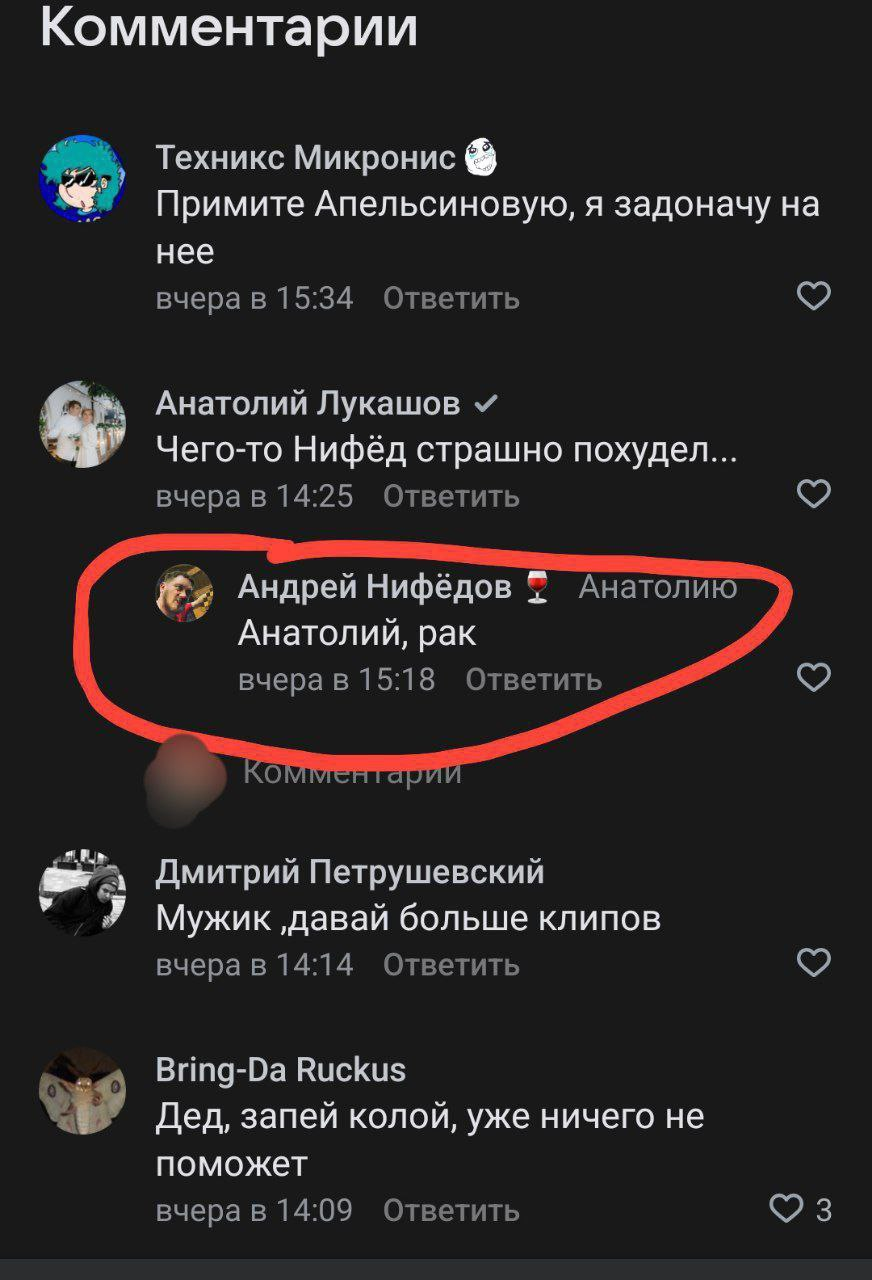Screen dimensions: 872x1280
Task: Tap the heart on Андрей Нифёдов's reply
Action: (x=813, y=678)
